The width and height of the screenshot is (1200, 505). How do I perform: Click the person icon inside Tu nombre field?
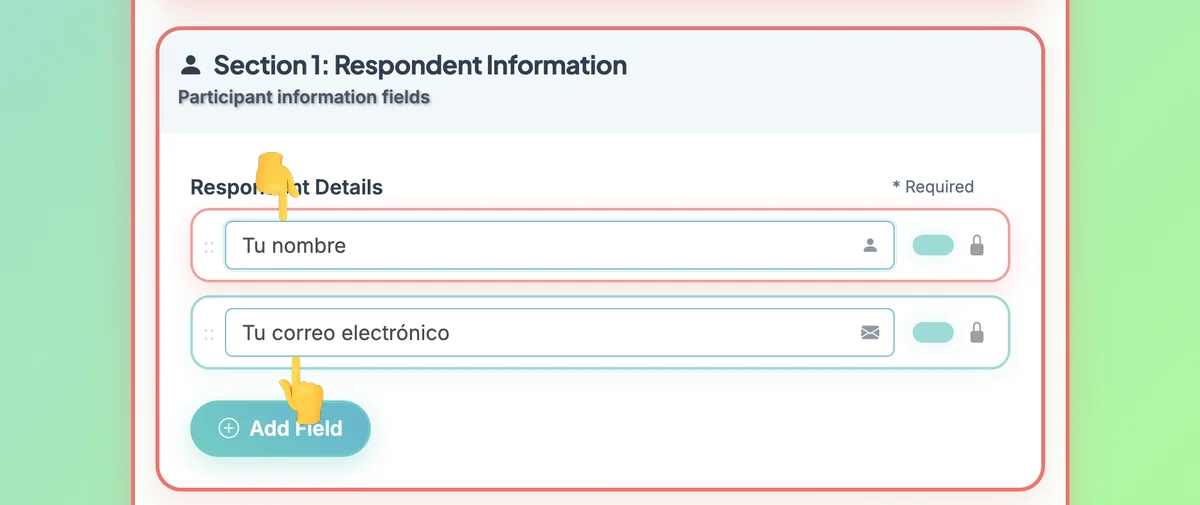click(870, 245)
